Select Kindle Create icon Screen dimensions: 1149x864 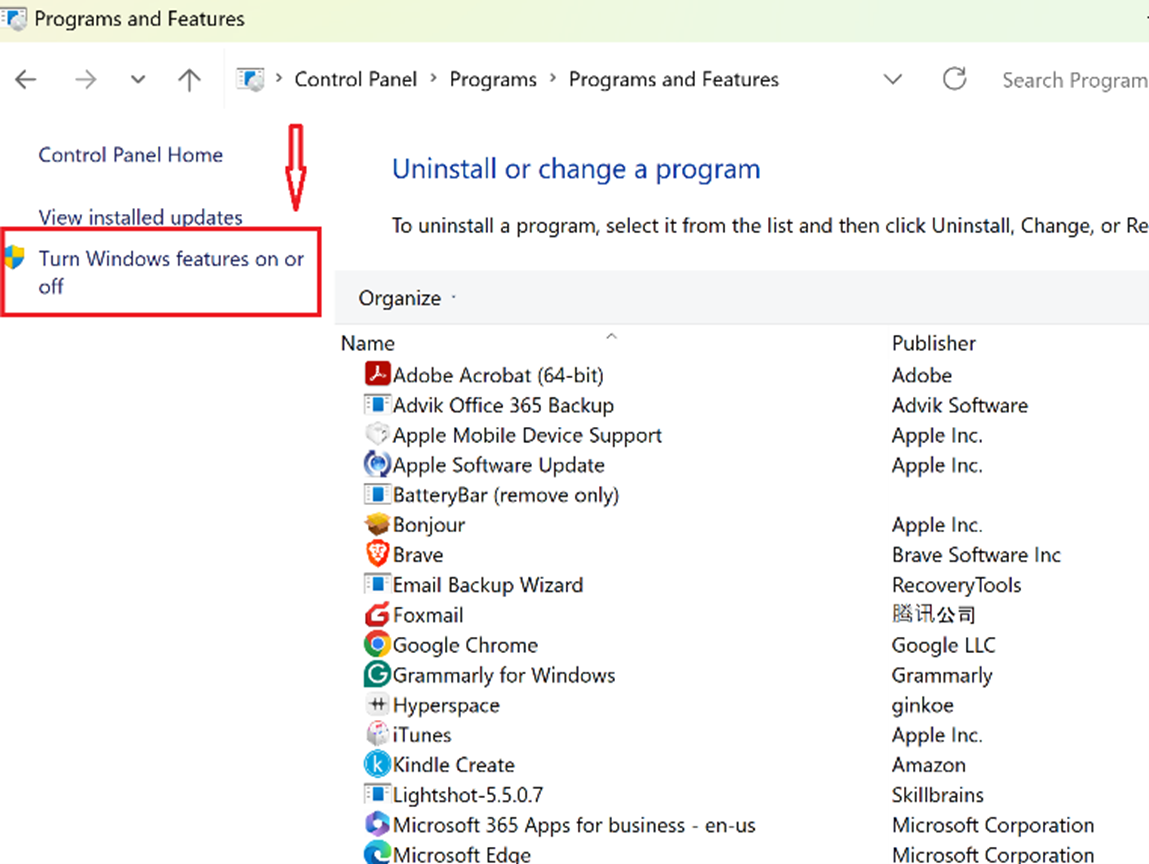[377, 764]
